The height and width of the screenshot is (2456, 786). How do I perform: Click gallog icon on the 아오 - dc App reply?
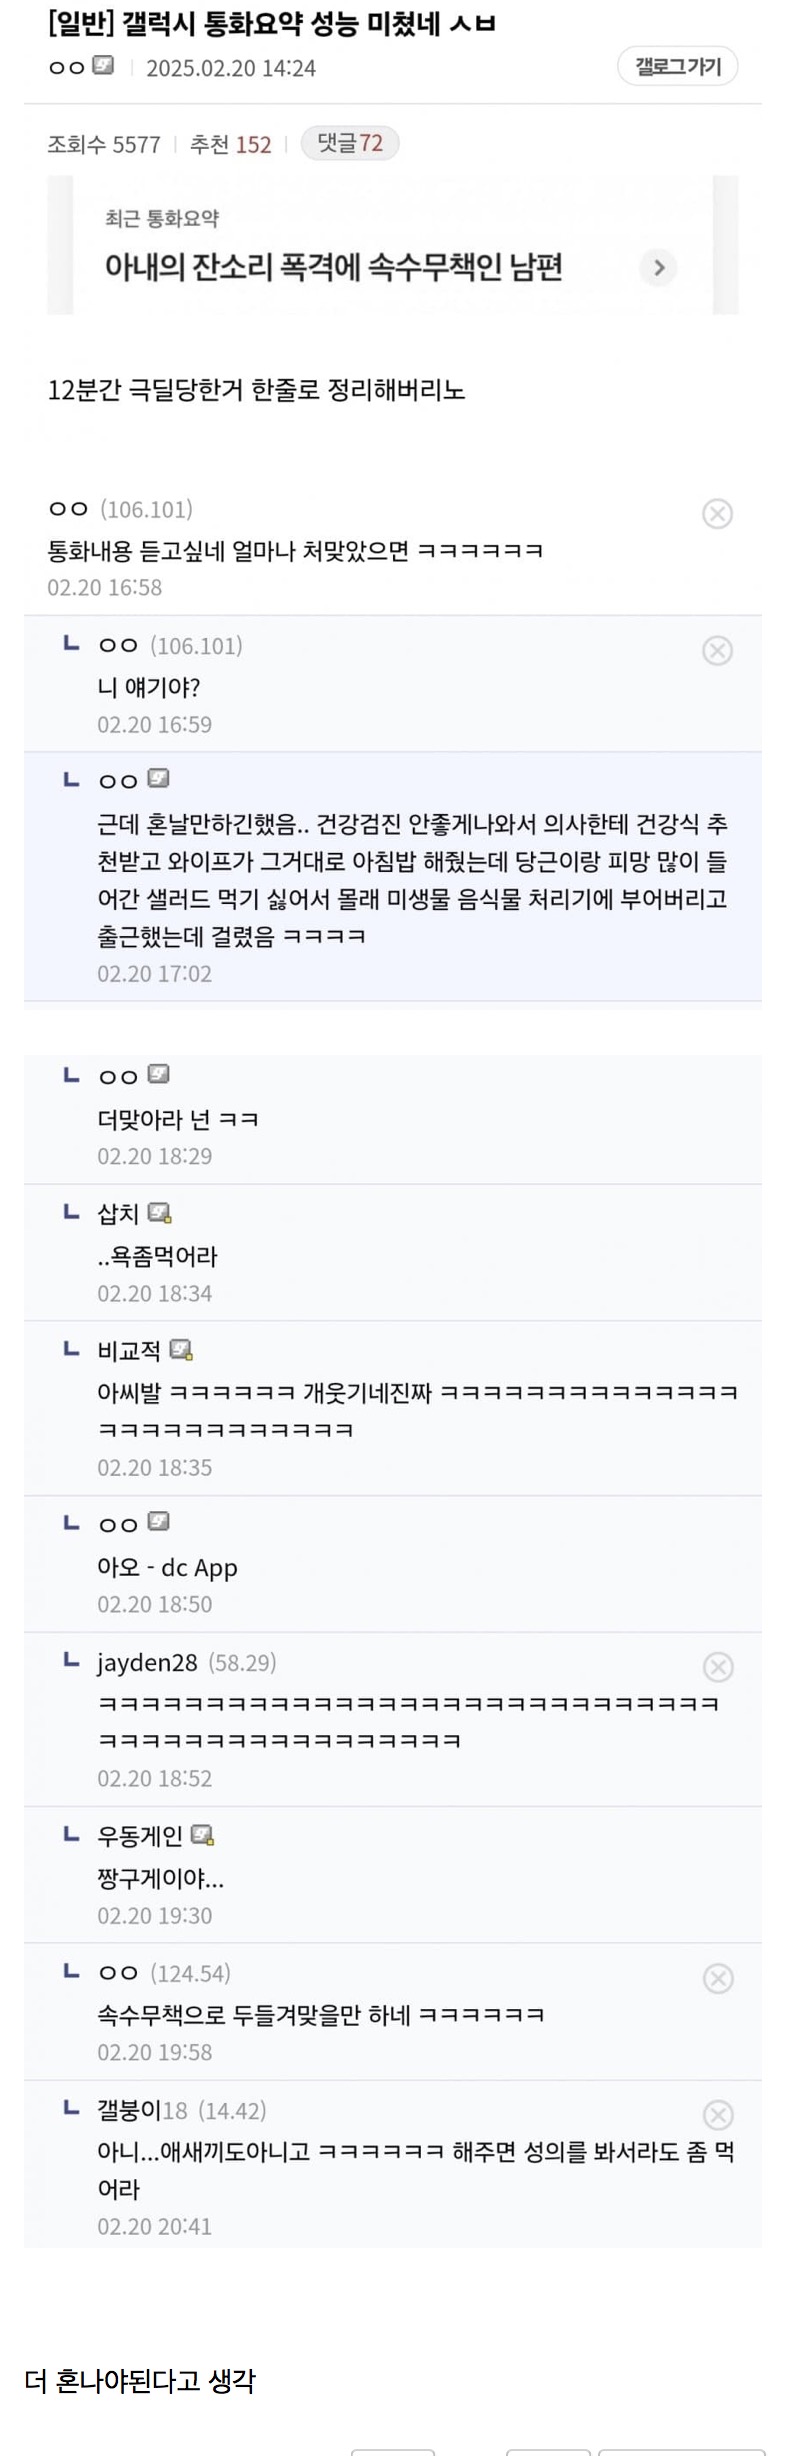coord(158,1522)
